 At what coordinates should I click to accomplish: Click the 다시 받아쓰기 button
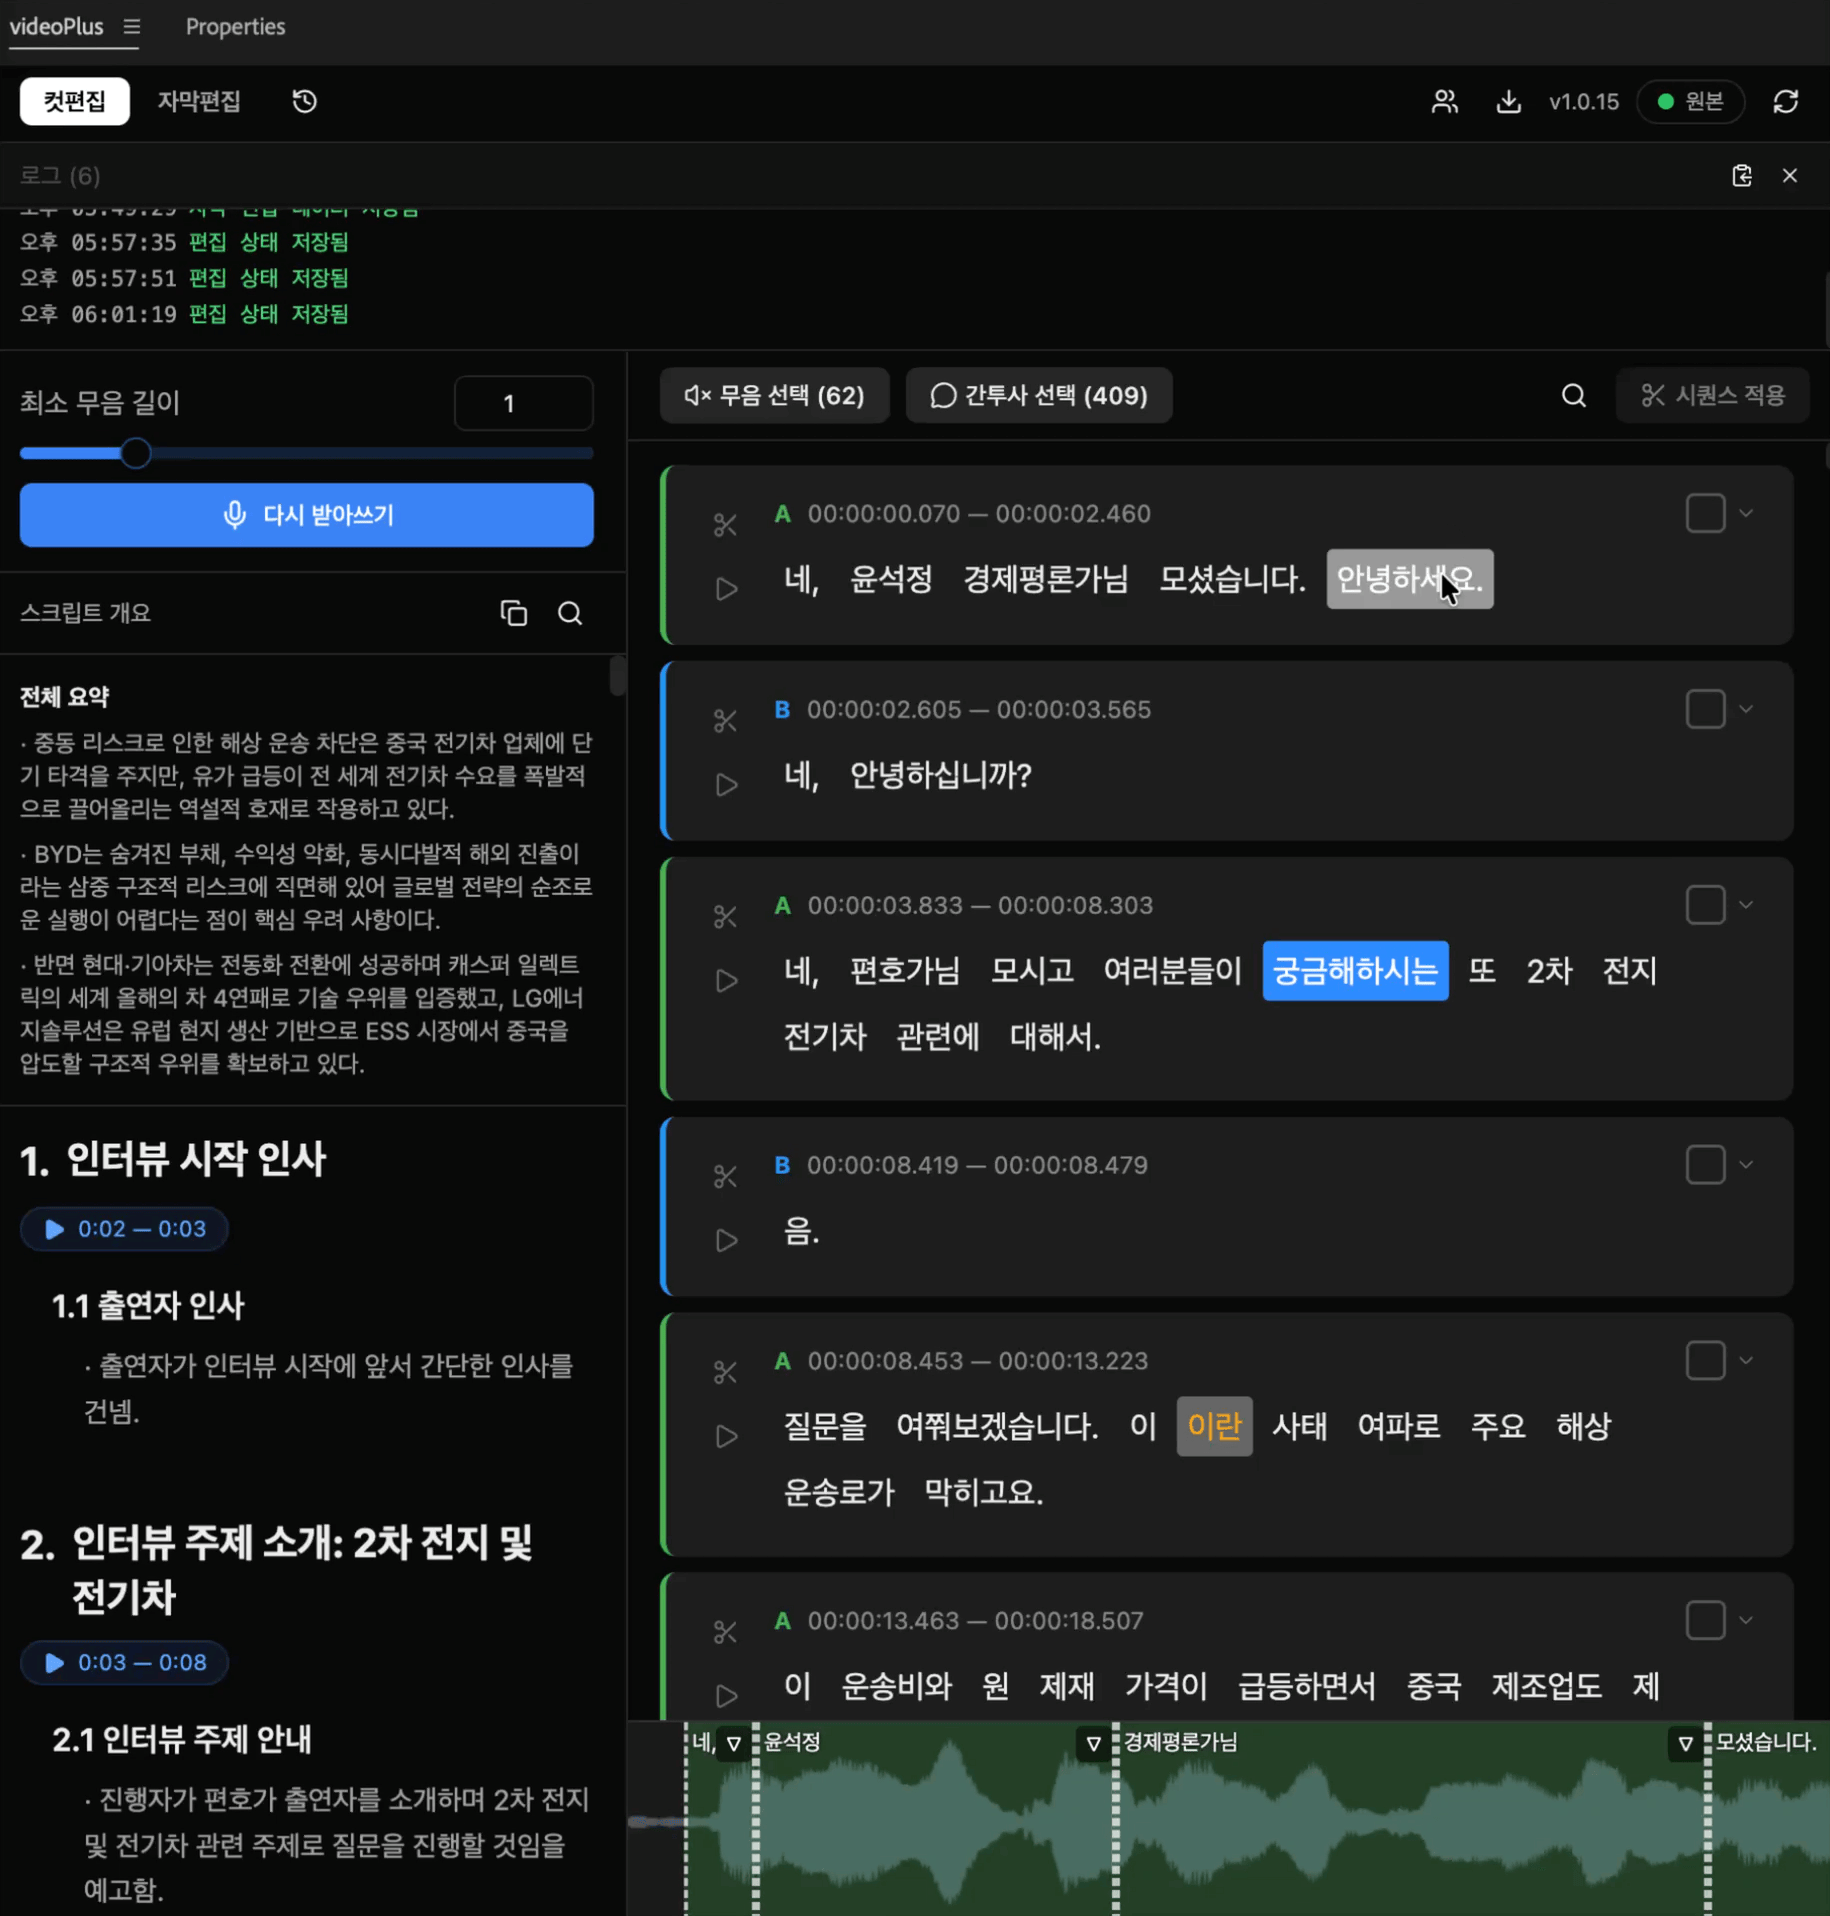(307, 515)
